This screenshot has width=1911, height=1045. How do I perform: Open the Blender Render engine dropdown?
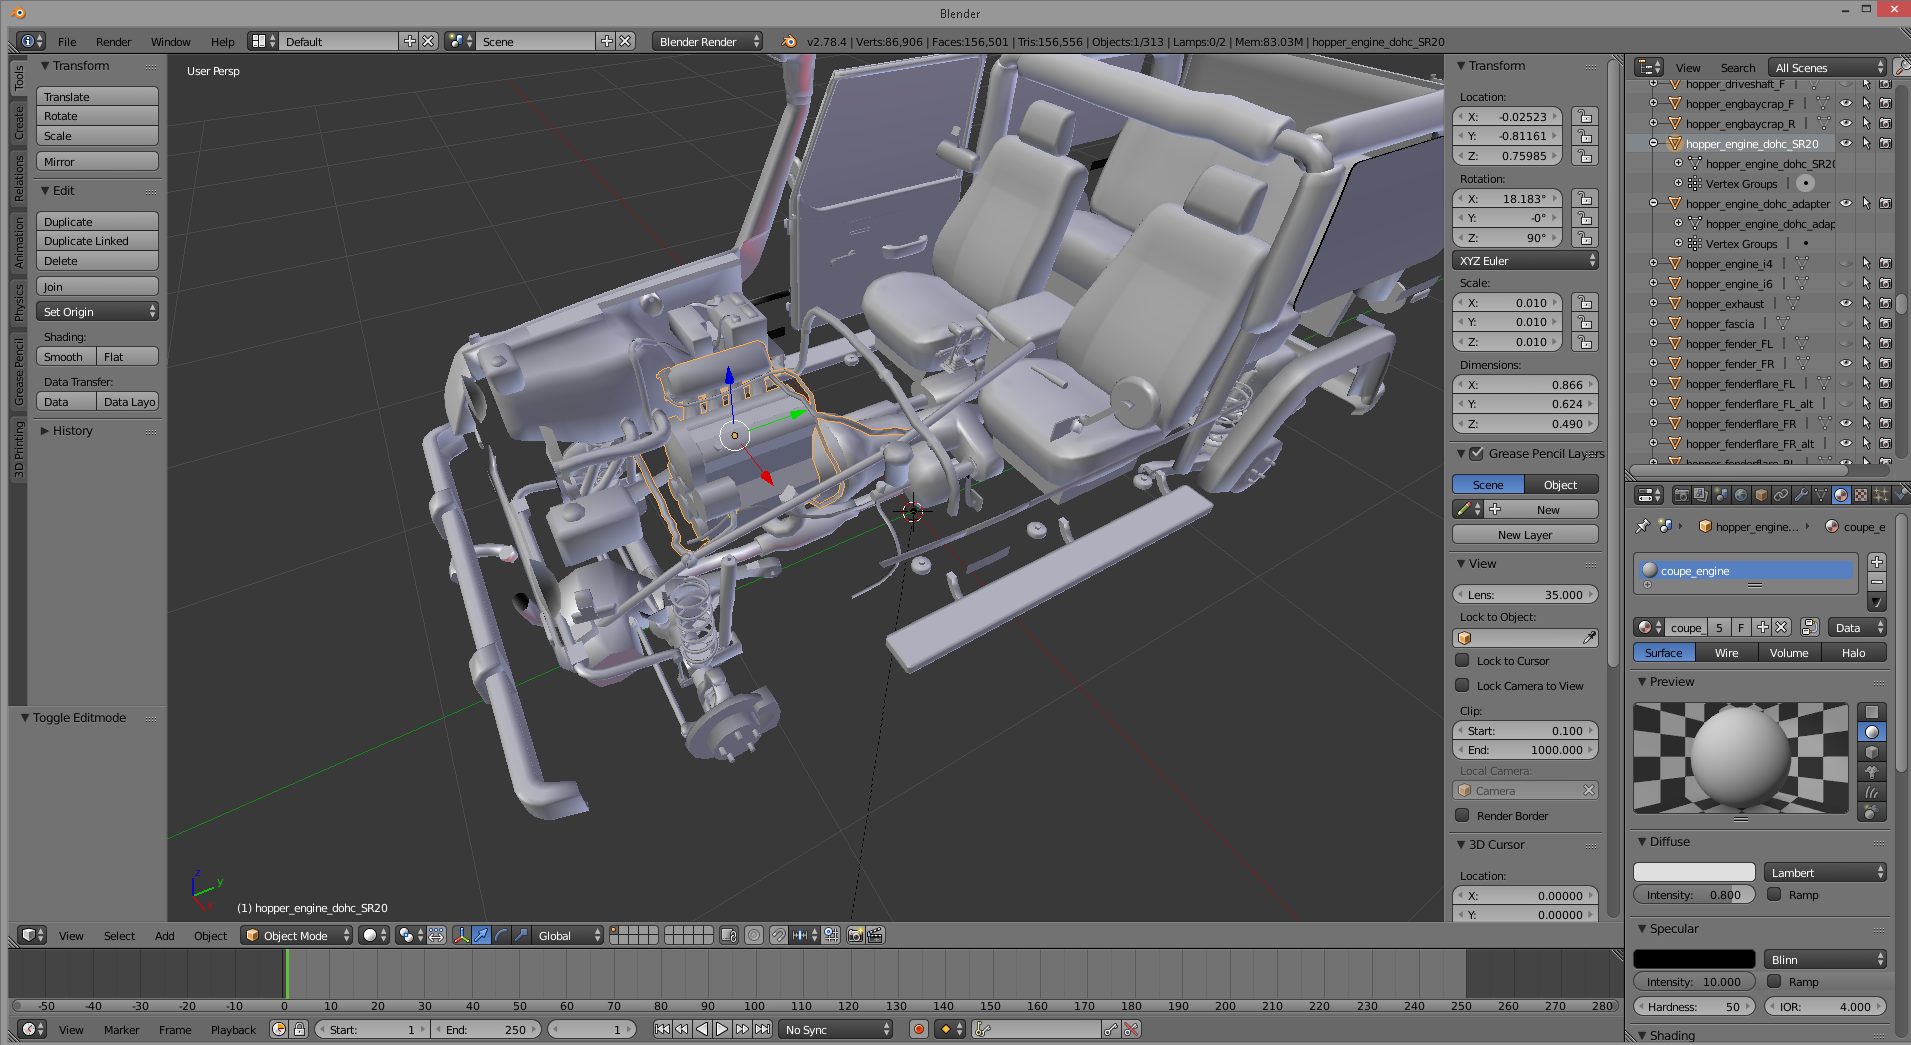(708, 41)
